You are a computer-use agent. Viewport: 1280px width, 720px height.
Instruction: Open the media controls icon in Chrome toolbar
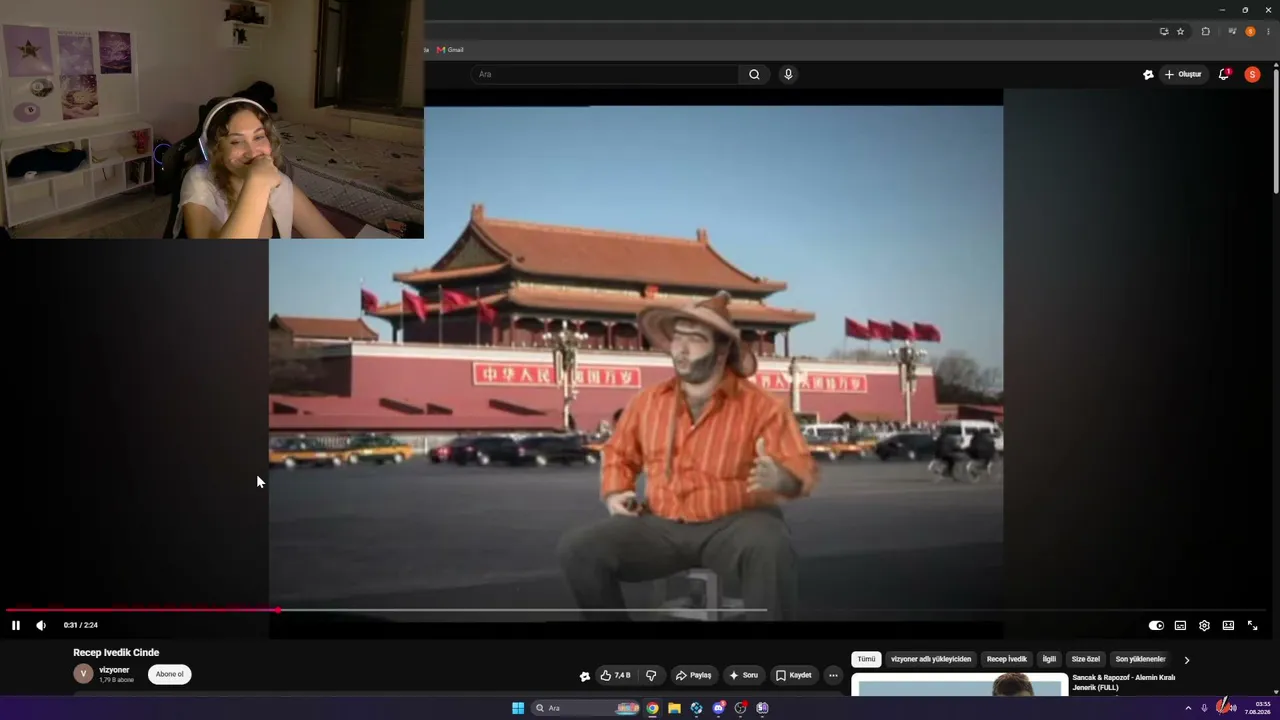click(x=1232, y=31)
